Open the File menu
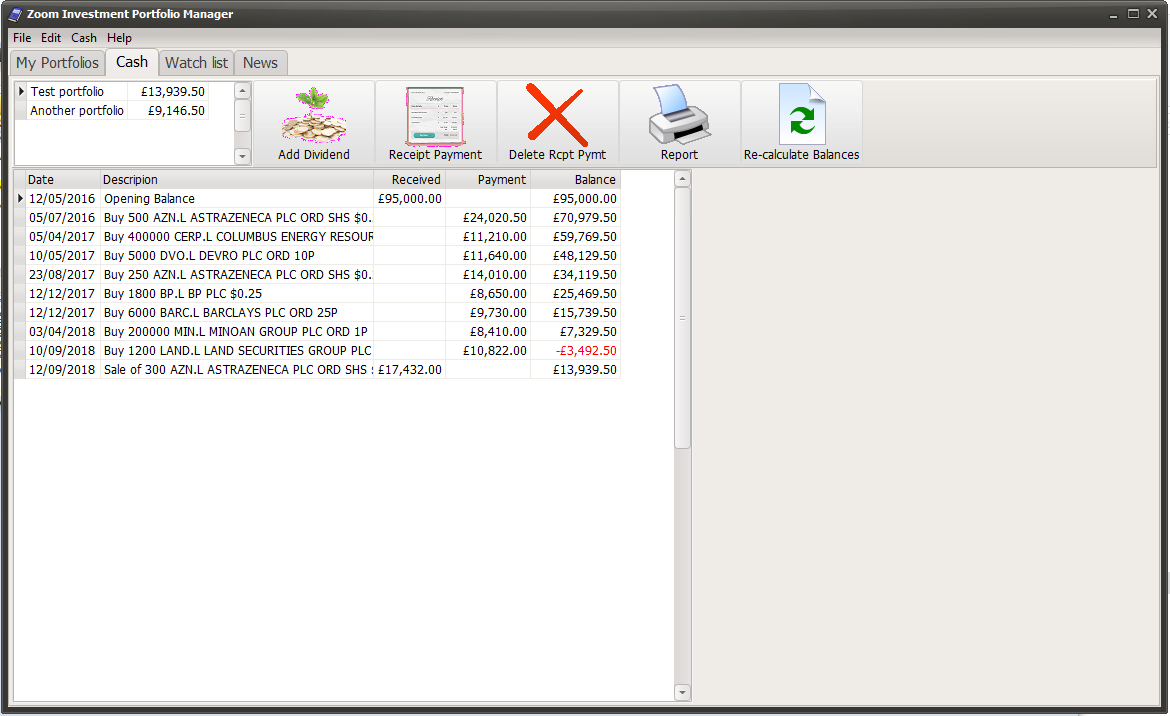Viewport: 1170px width, 716px height. pyautogui.click(x=21, y=37)
